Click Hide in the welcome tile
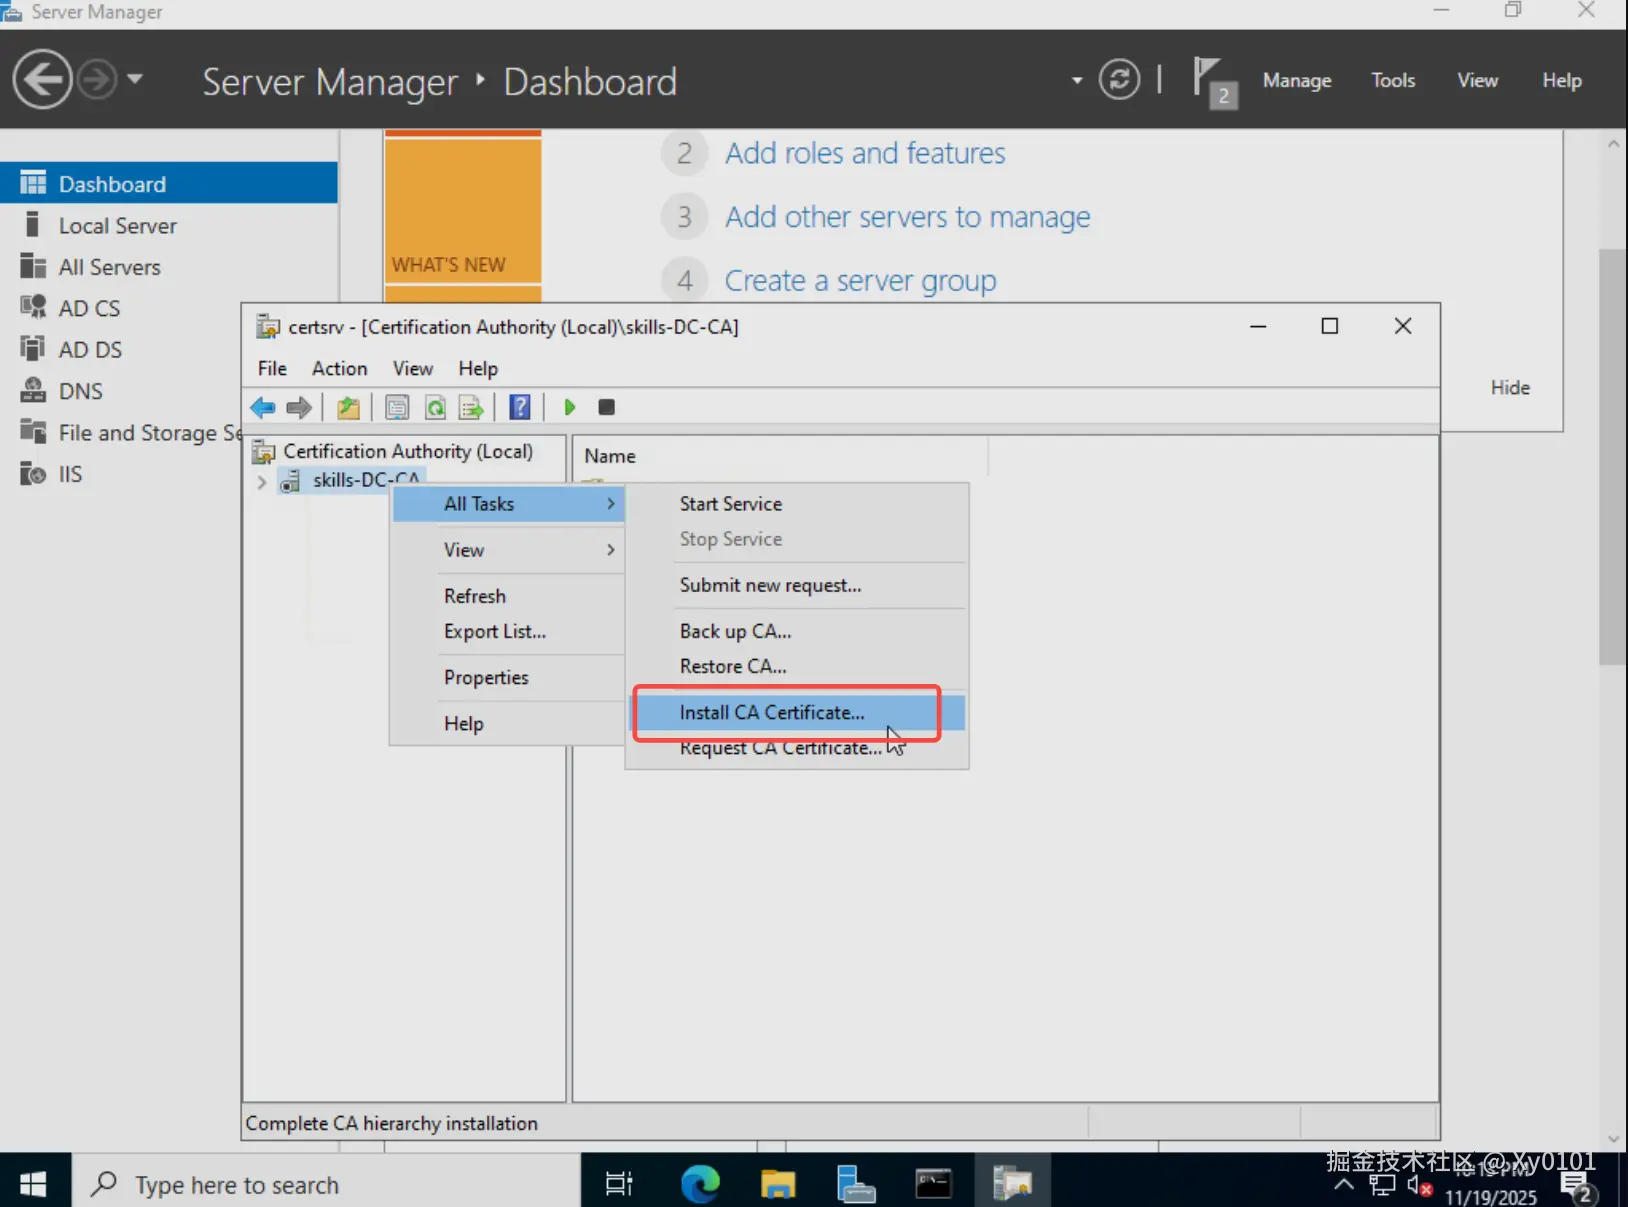Image resolution: width=1628 pixels, height=1207 pixels. coord(1510,388)
